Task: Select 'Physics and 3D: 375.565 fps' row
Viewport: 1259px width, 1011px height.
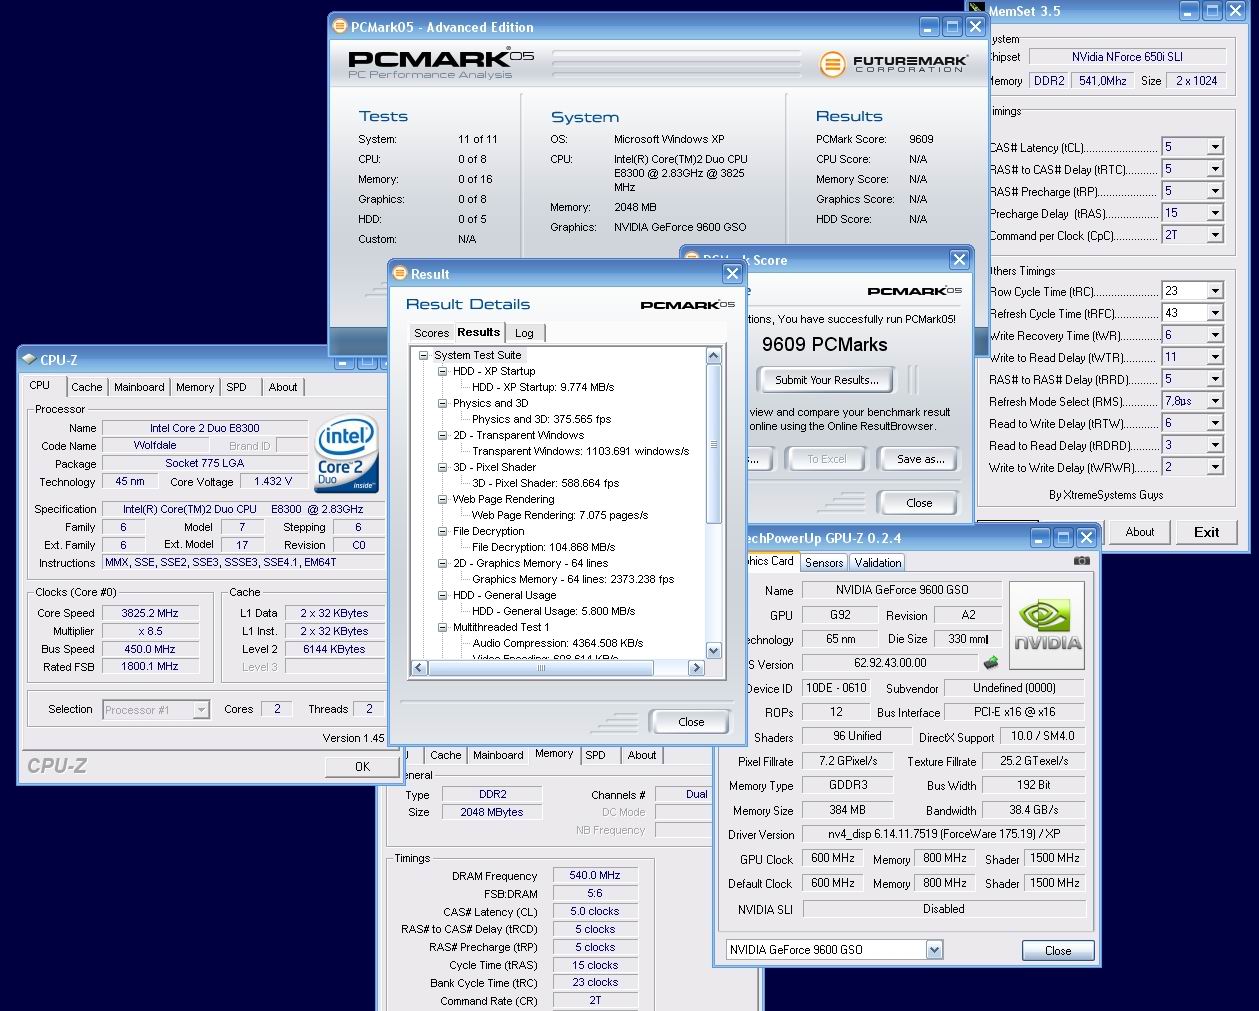Action: [541, 419]
